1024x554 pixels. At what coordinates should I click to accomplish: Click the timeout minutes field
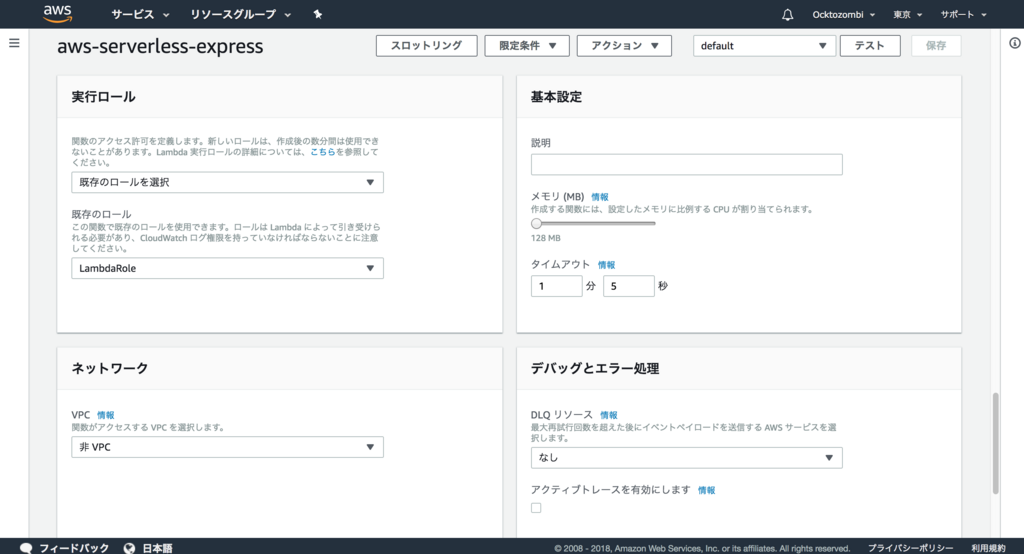[556, 286]
